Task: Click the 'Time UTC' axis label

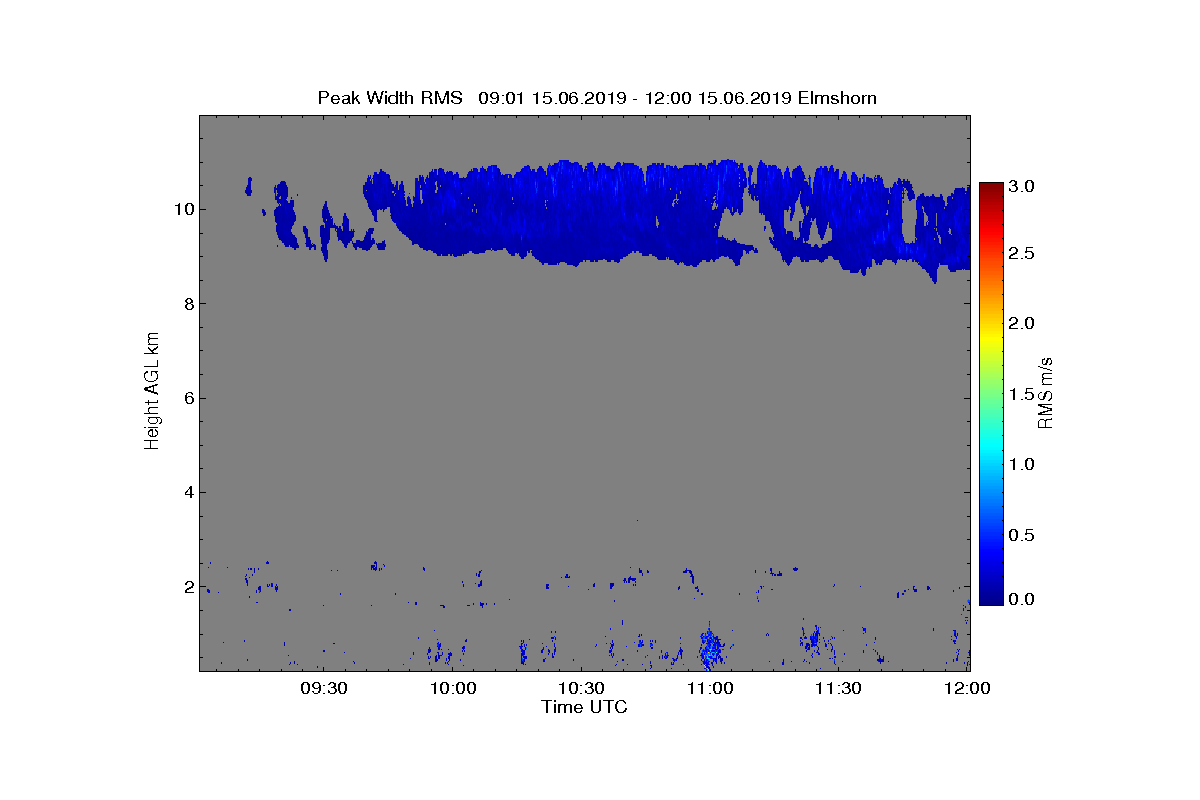Action: [585, 707]
